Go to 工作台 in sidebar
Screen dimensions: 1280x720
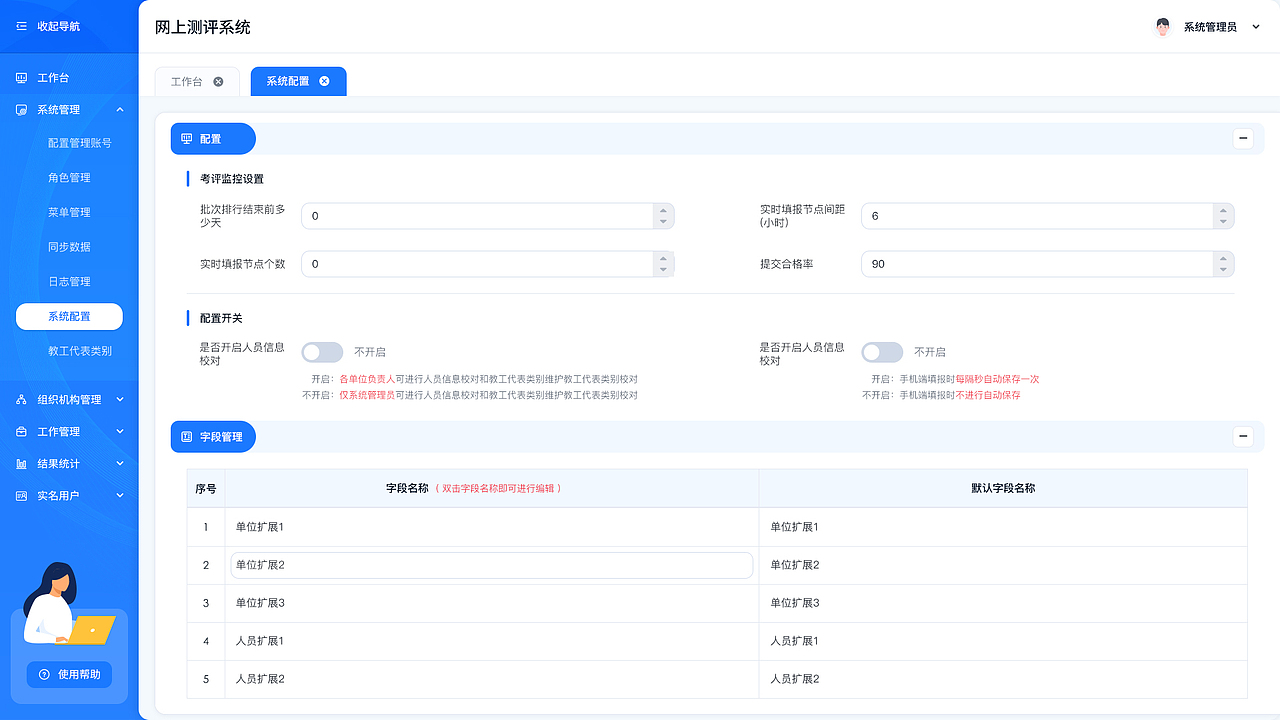point(53,78)
